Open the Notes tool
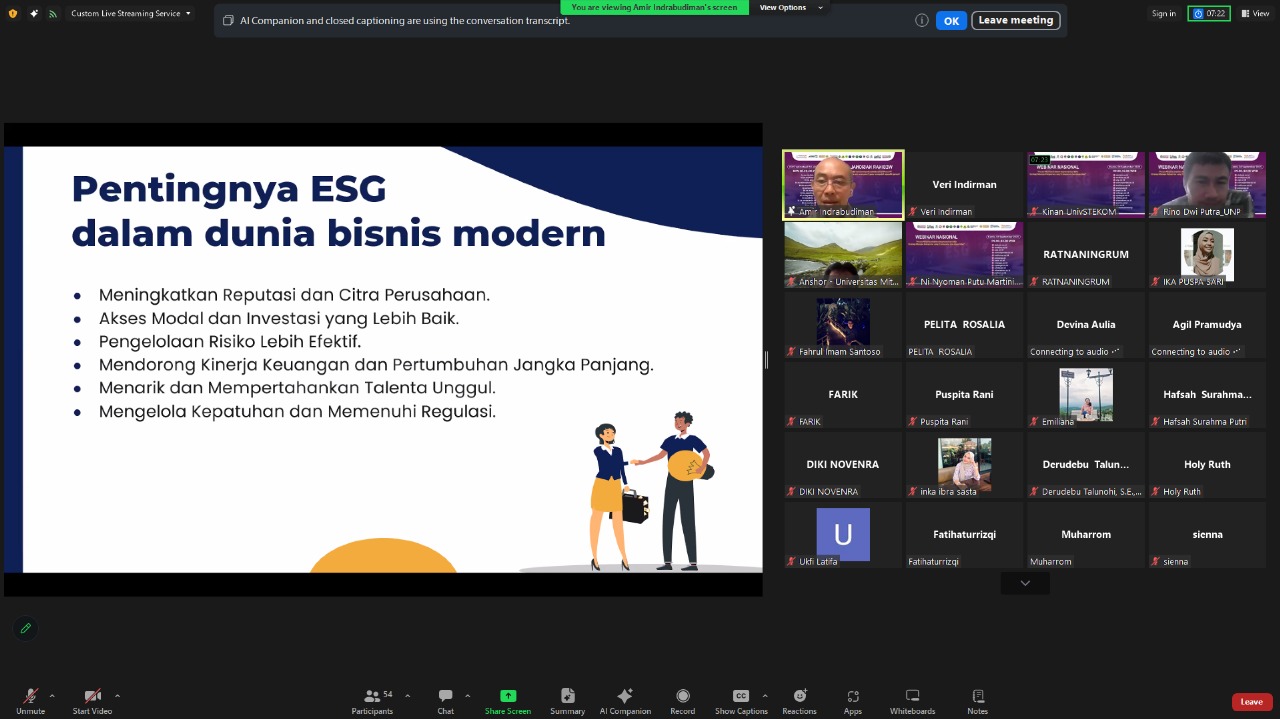Screen dimensions: 1280x719 click(x=977, y=696)
